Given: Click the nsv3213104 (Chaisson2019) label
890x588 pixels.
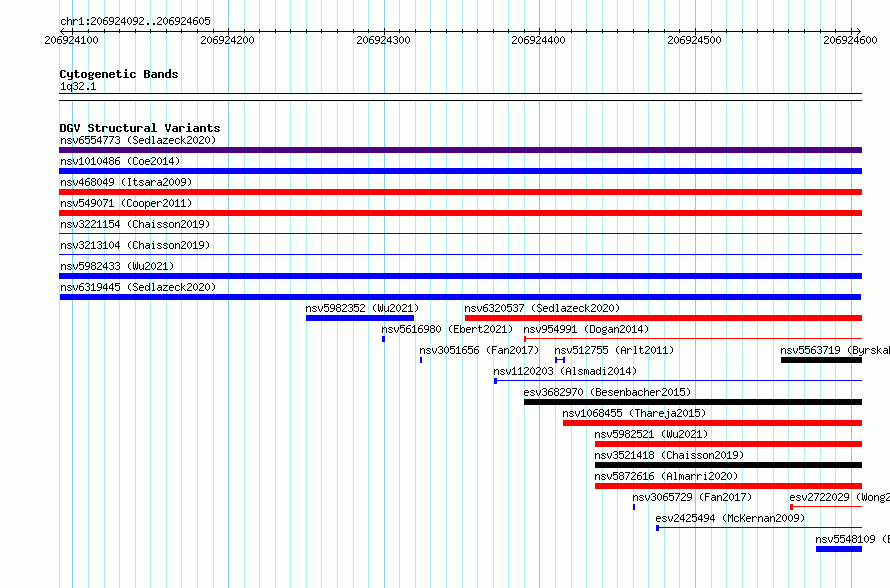Looking at the screenshot, I should coord(135,245).
